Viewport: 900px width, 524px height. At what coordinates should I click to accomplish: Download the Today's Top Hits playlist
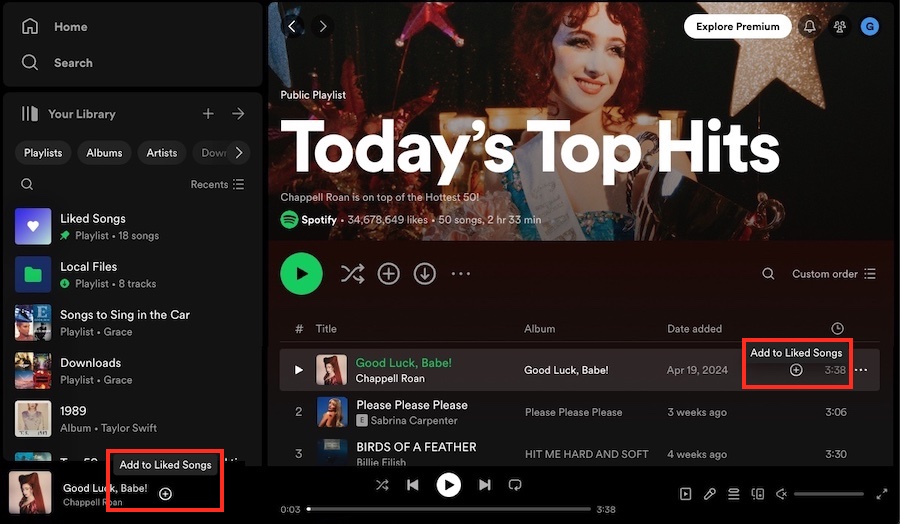point(425,274)
